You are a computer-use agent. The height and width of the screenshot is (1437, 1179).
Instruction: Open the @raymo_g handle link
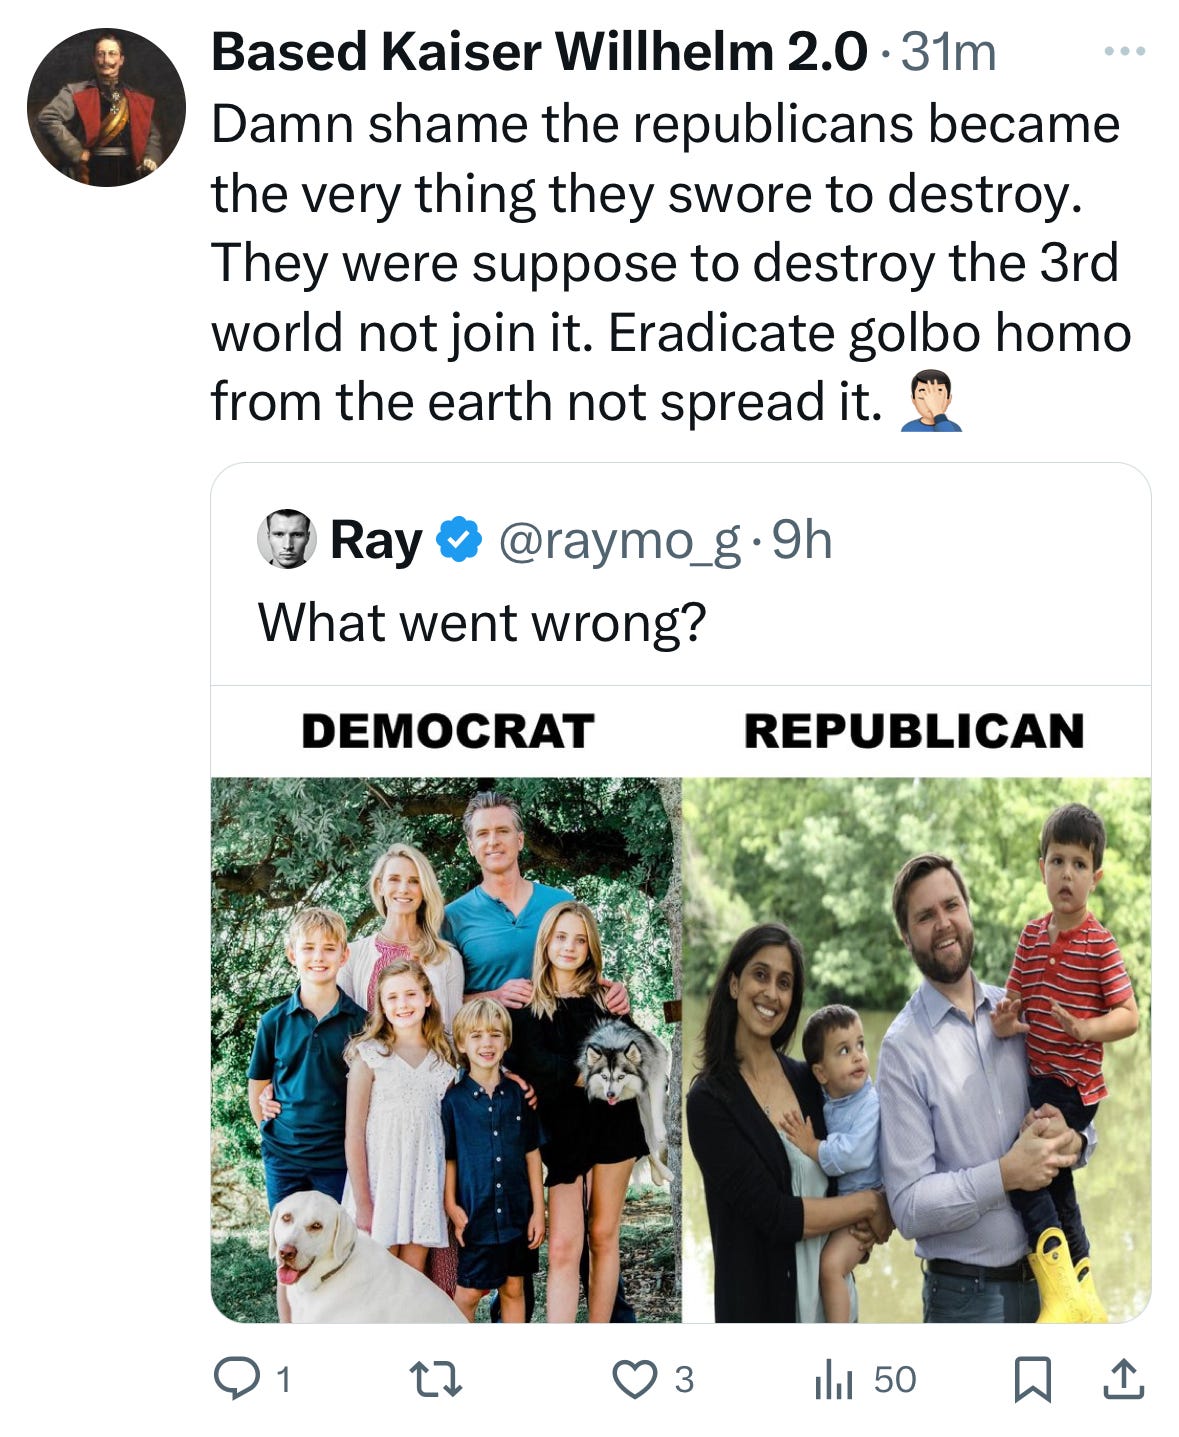[x=620, y=541]
